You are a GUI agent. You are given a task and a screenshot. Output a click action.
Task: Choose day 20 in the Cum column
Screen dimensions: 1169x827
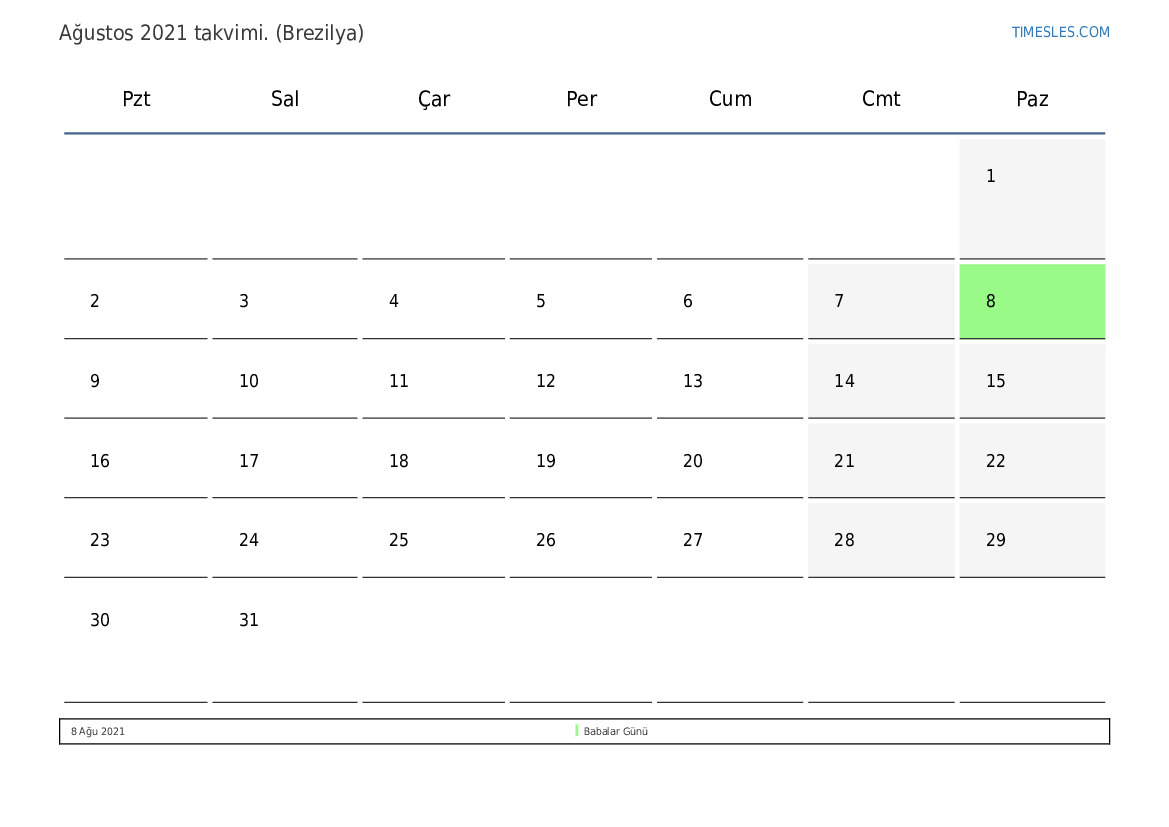click(730, 460)
